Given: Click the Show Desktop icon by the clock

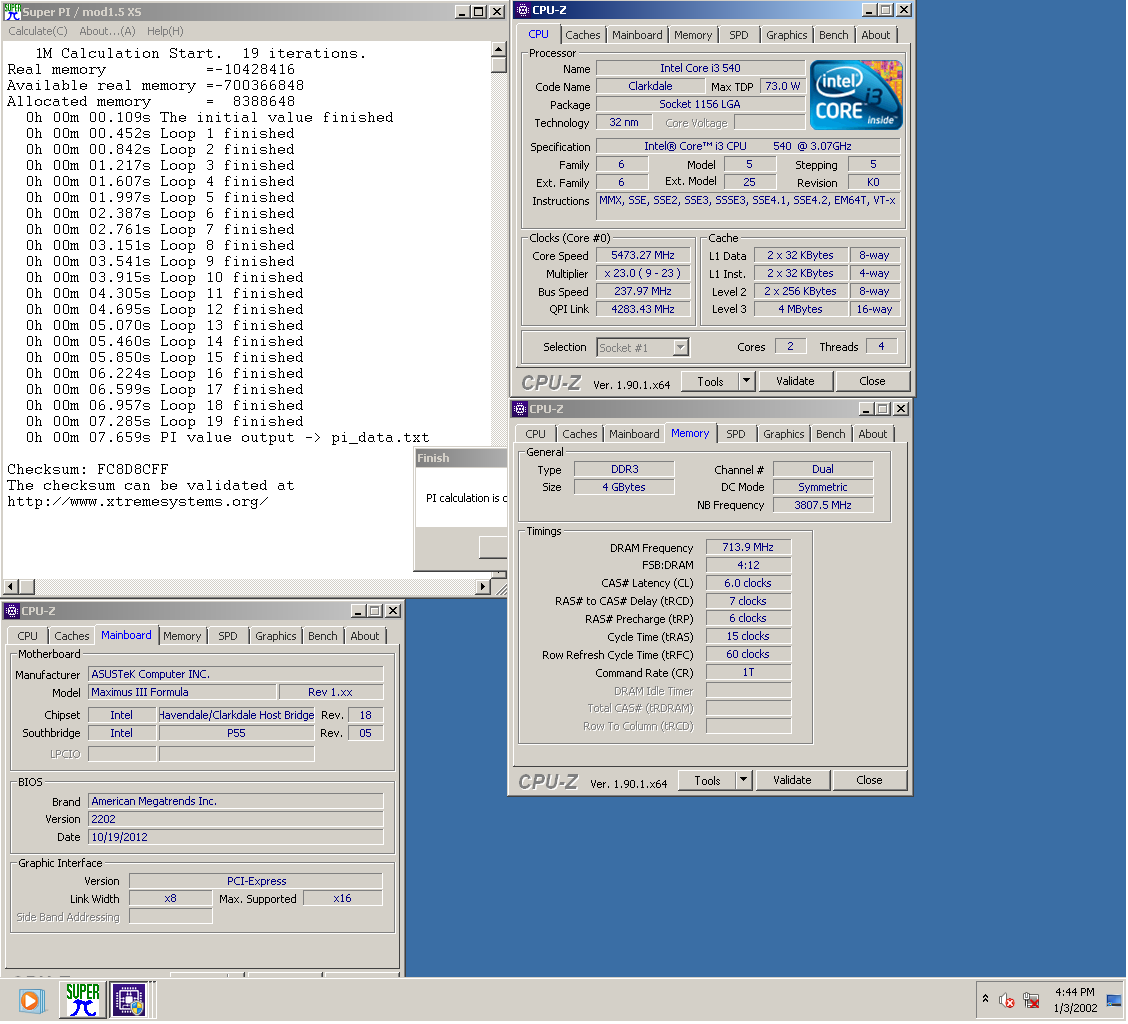Looking at the screenshot, I should (x=1114, y=1000).
